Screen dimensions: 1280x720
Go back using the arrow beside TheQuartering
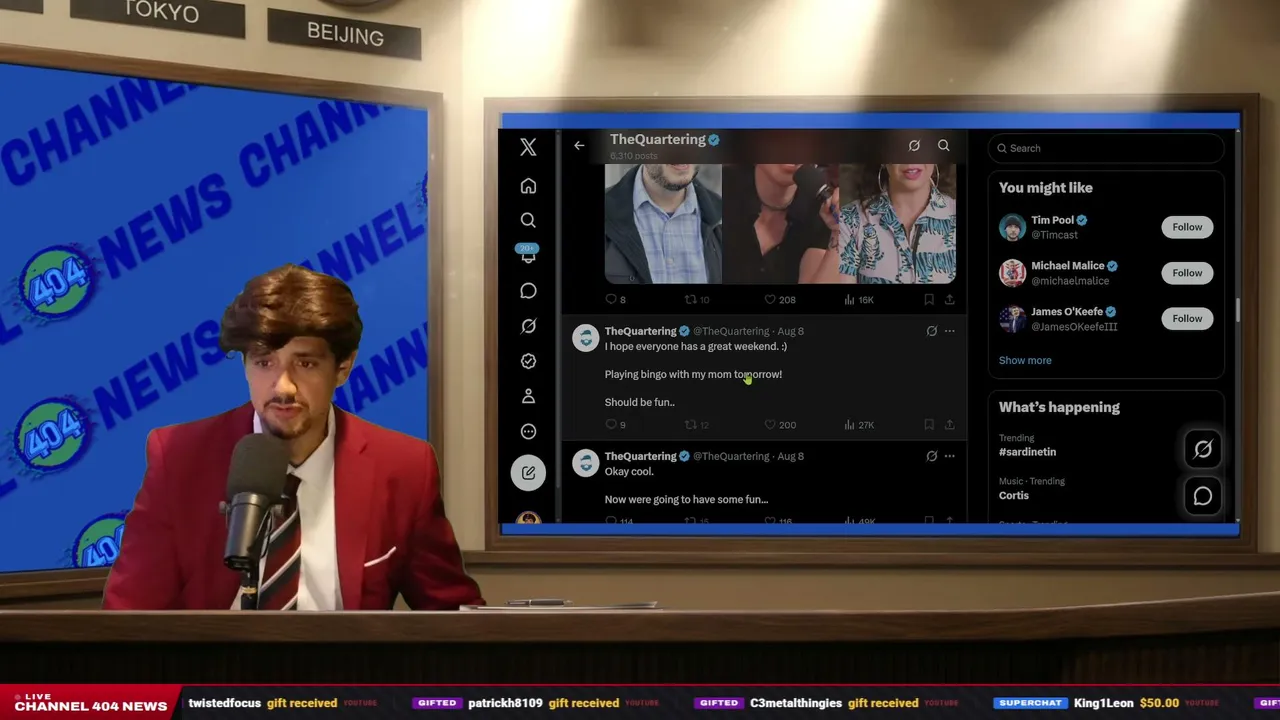[579, 146]
